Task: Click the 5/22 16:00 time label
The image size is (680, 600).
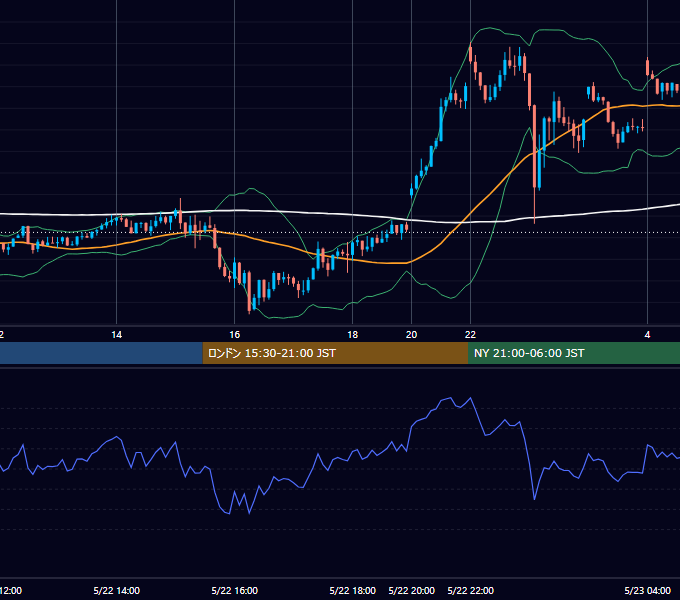Action: point(235,590)
